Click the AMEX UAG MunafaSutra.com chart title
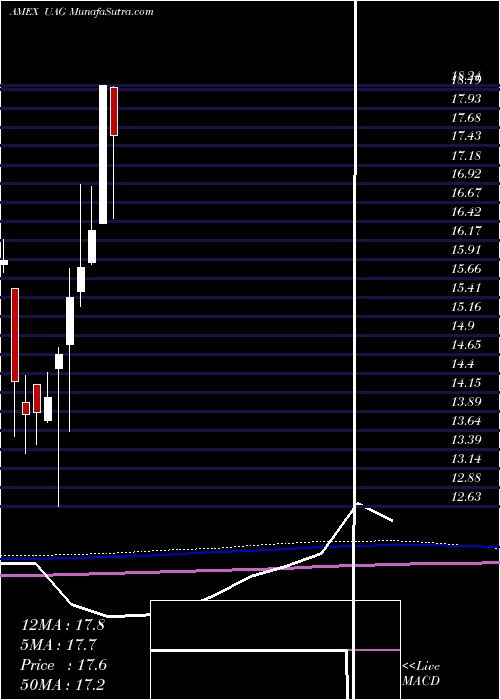The height and width of the screenshot is (700, 500). point(81,12)
